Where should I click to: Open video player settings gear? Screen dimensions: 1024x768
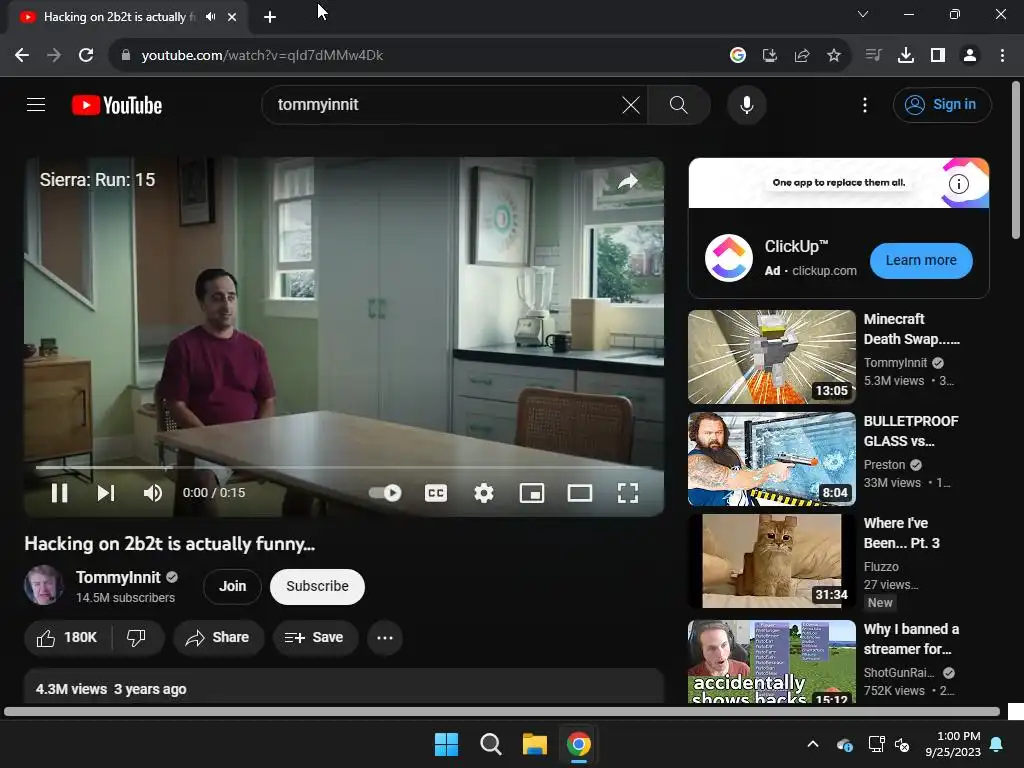(x=484, y=493)
